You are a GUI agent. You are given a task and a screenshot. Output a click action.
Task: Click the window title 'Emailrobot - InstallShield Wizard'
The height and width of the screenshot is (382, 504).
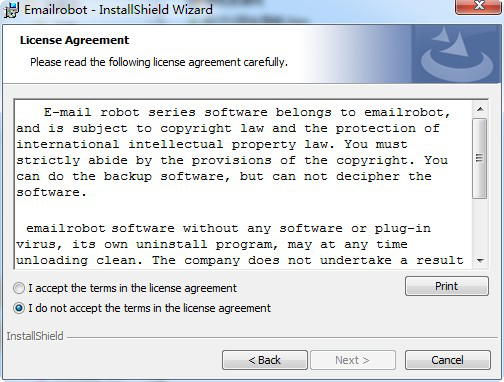(118, 9)
